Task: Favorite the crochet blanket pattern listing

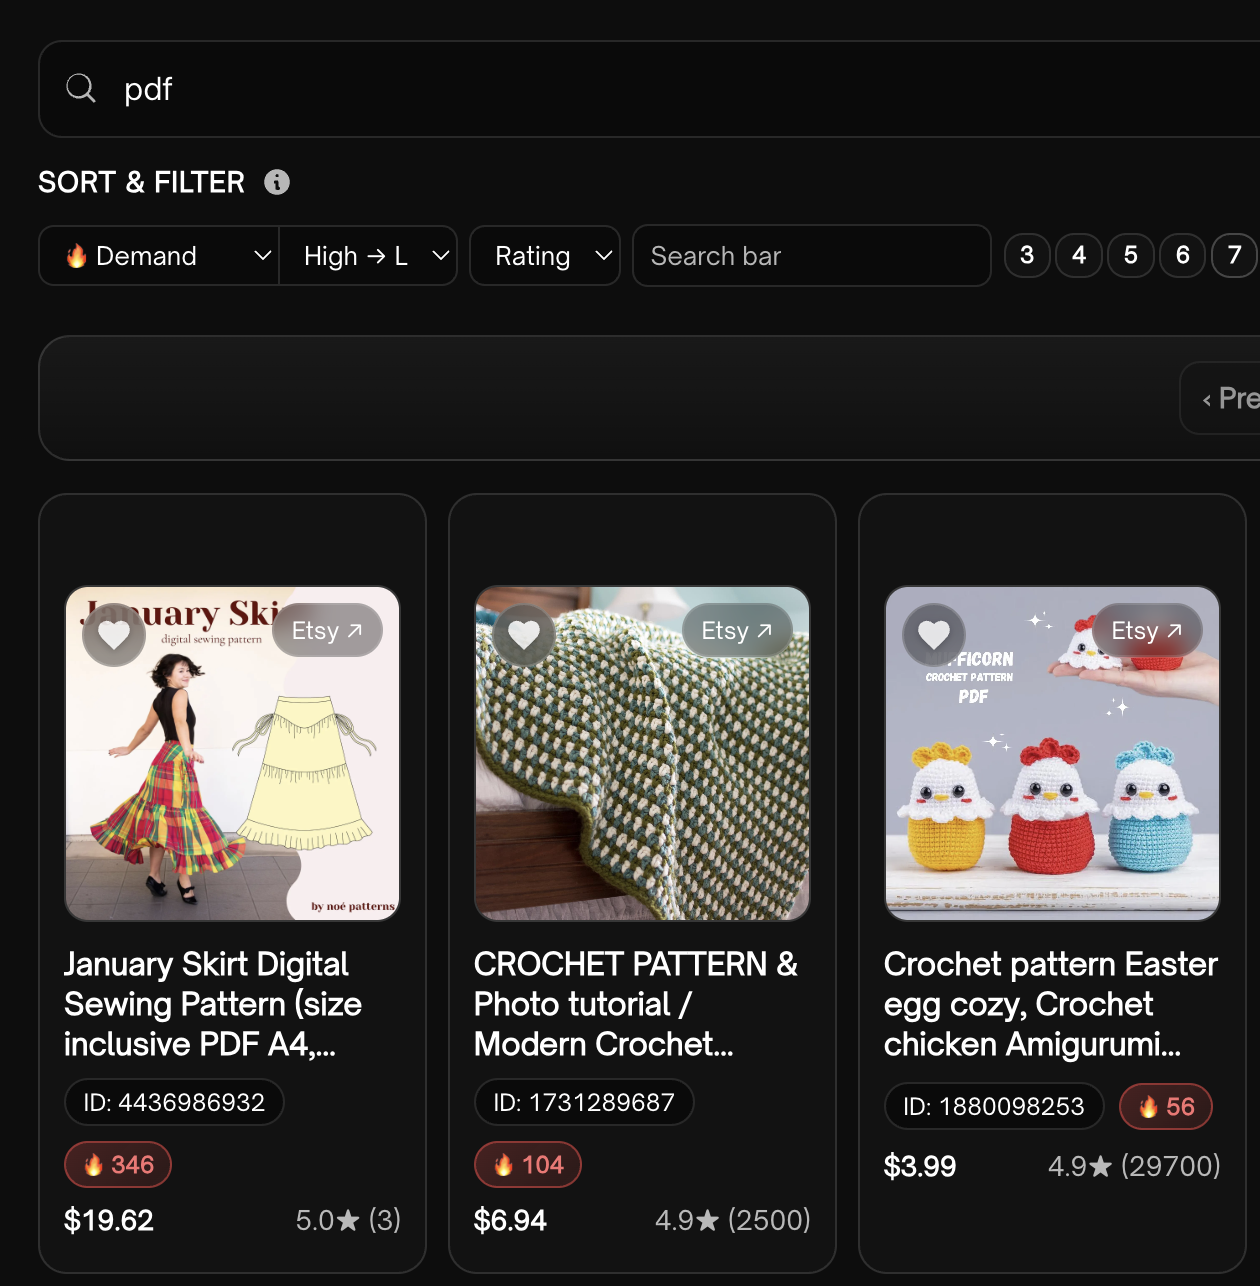Action: [x=524, y=634]
